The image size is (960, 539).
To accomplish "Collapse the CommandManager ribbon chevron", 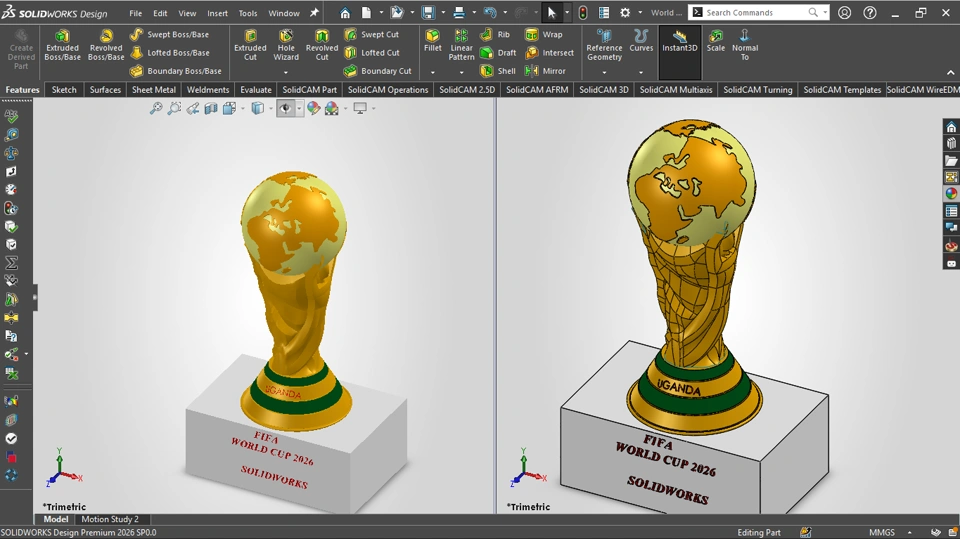I will tap(951, 72).
